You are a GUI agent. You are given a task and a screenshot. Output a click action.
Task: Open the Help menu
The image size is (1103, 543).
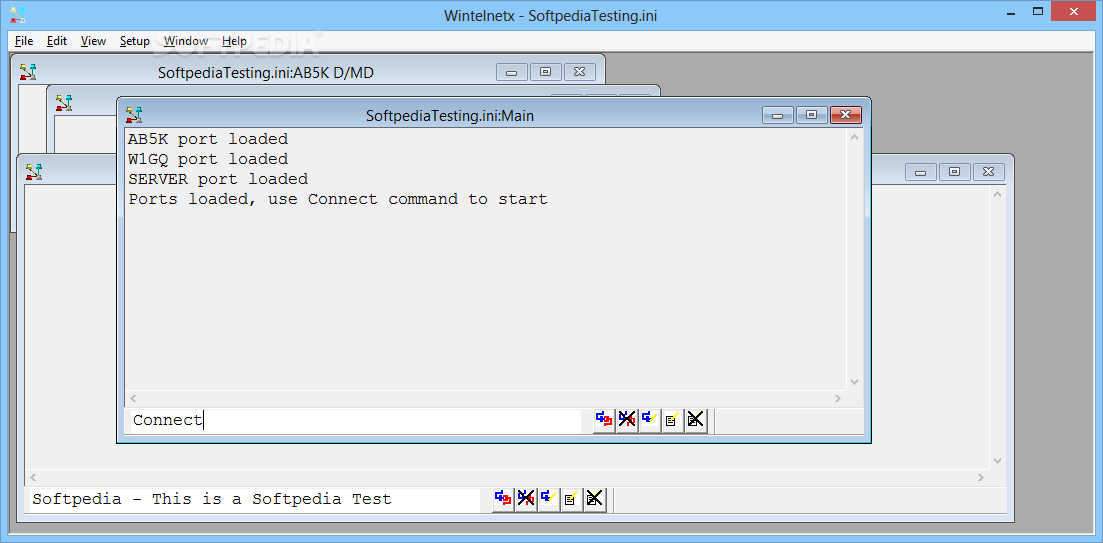pyautogui.click(x=234, y=41)
